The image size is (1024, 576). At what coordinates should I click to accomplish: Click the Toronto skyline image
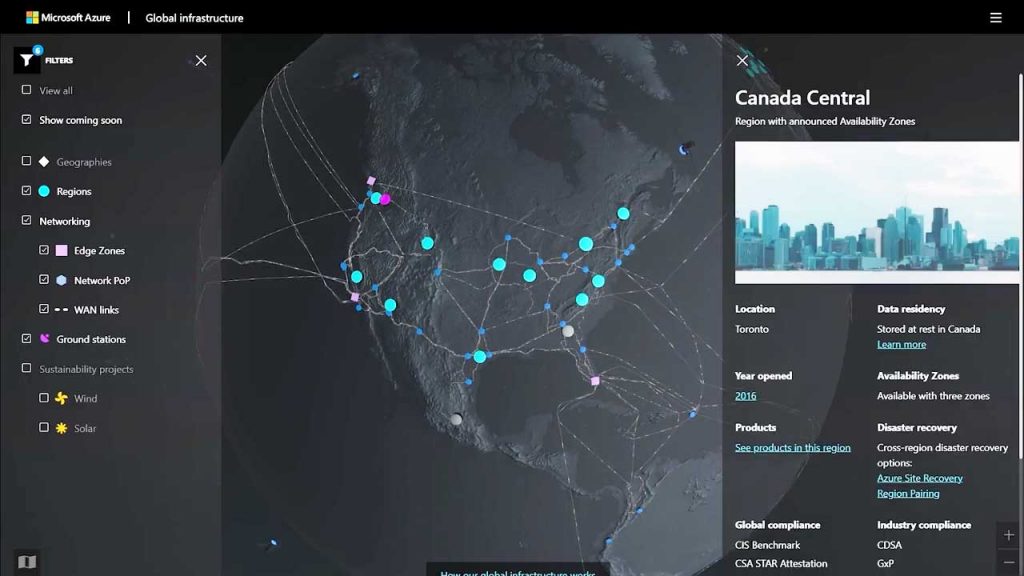pos(876,213)
